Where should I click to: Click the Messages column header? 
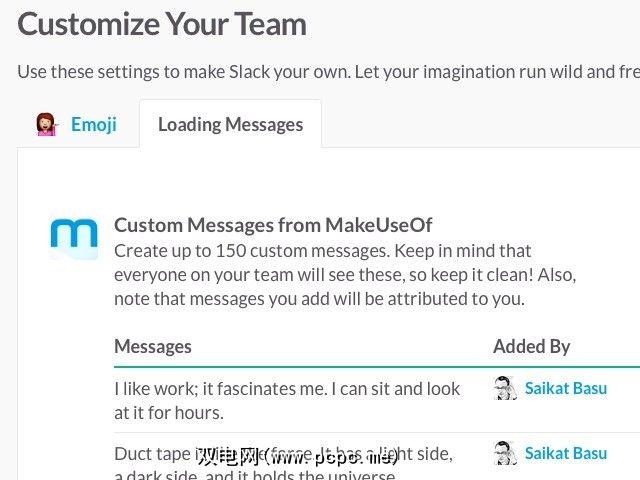[152, 346]
